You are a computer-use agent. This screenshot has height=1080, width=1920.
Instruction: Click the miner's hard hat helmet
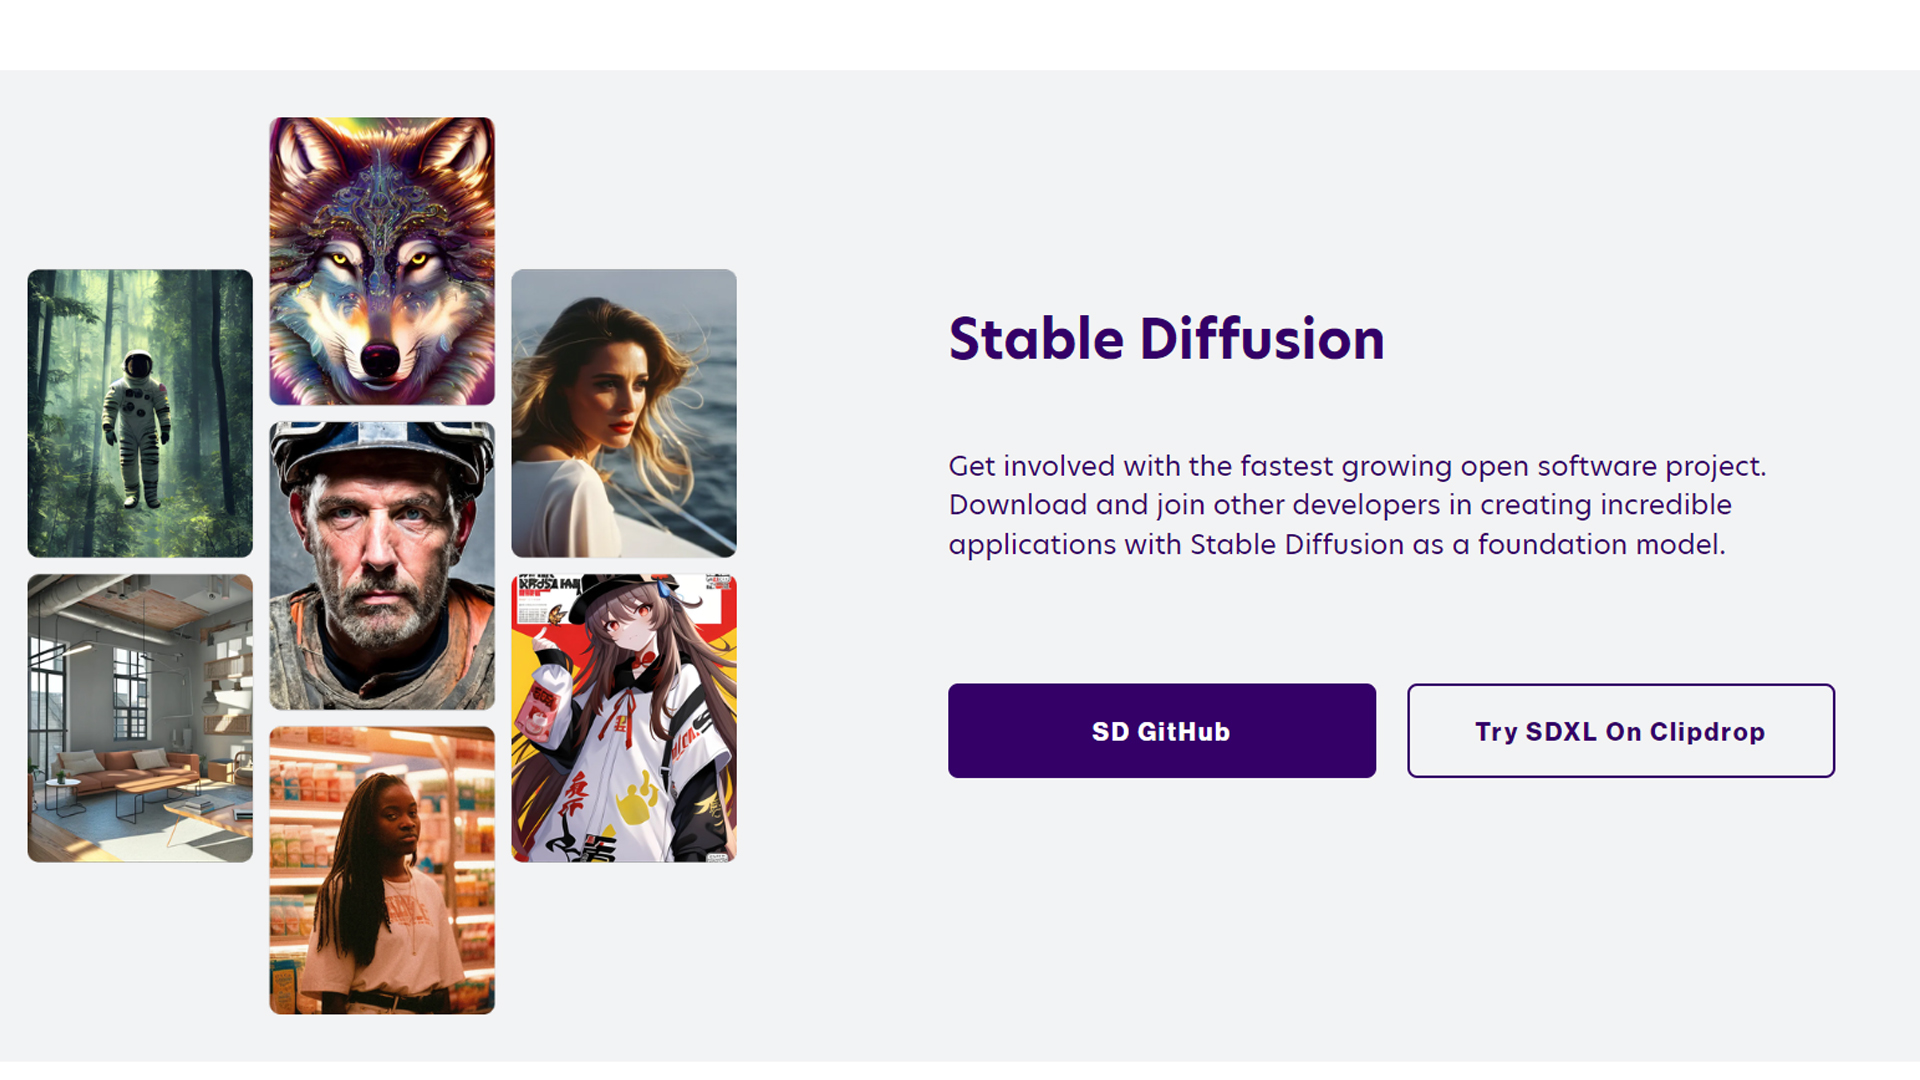(382, 455)
